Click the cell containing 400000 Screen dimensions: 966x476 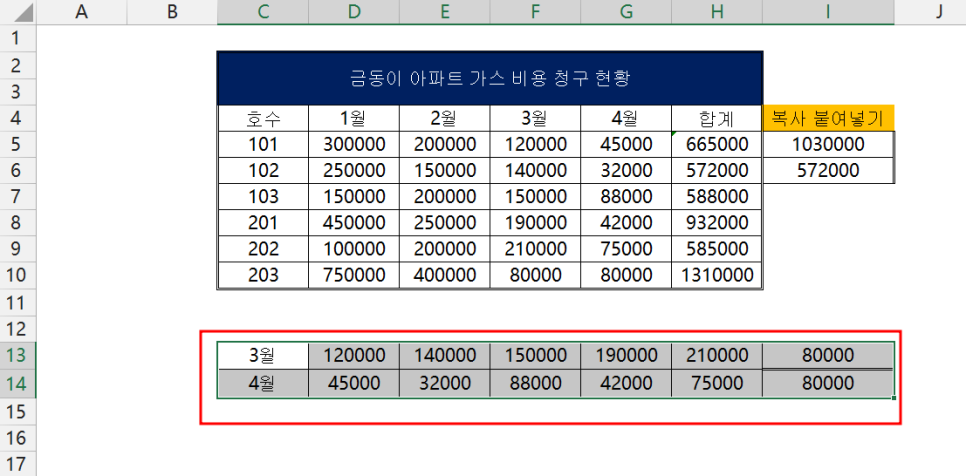[x=445, y=275]
